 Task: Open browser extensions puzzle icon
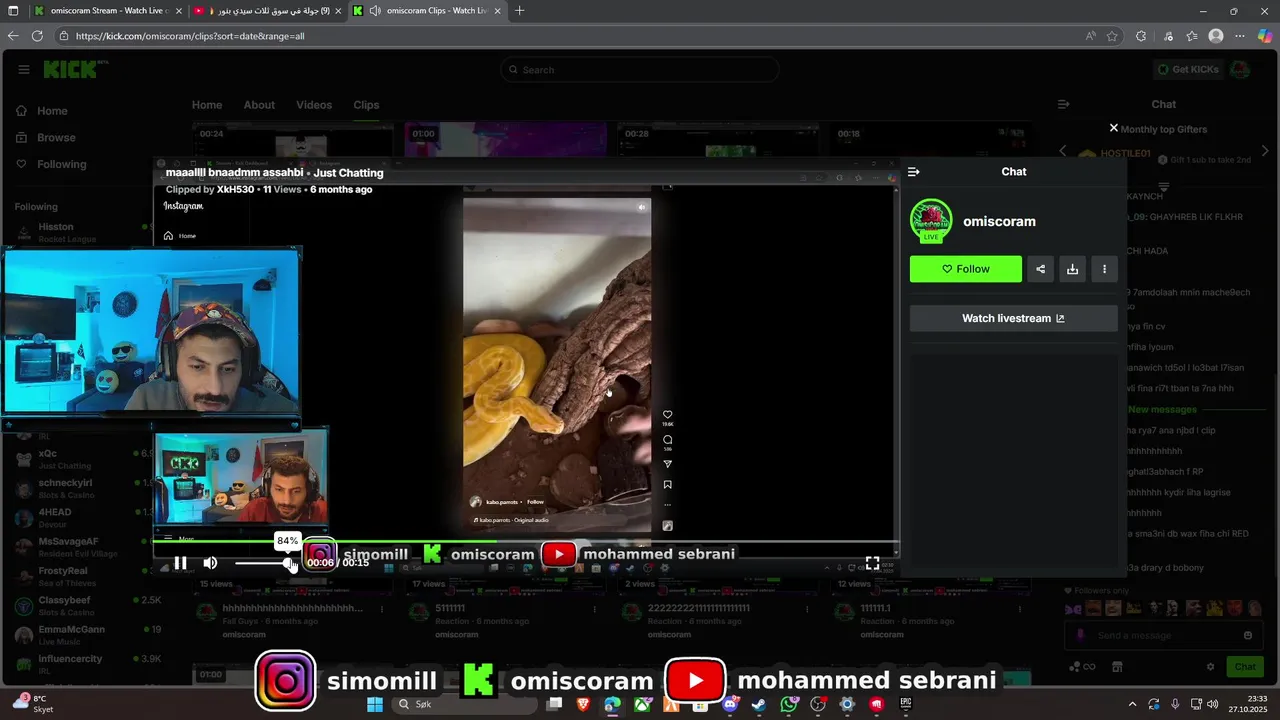(1141, 36)
